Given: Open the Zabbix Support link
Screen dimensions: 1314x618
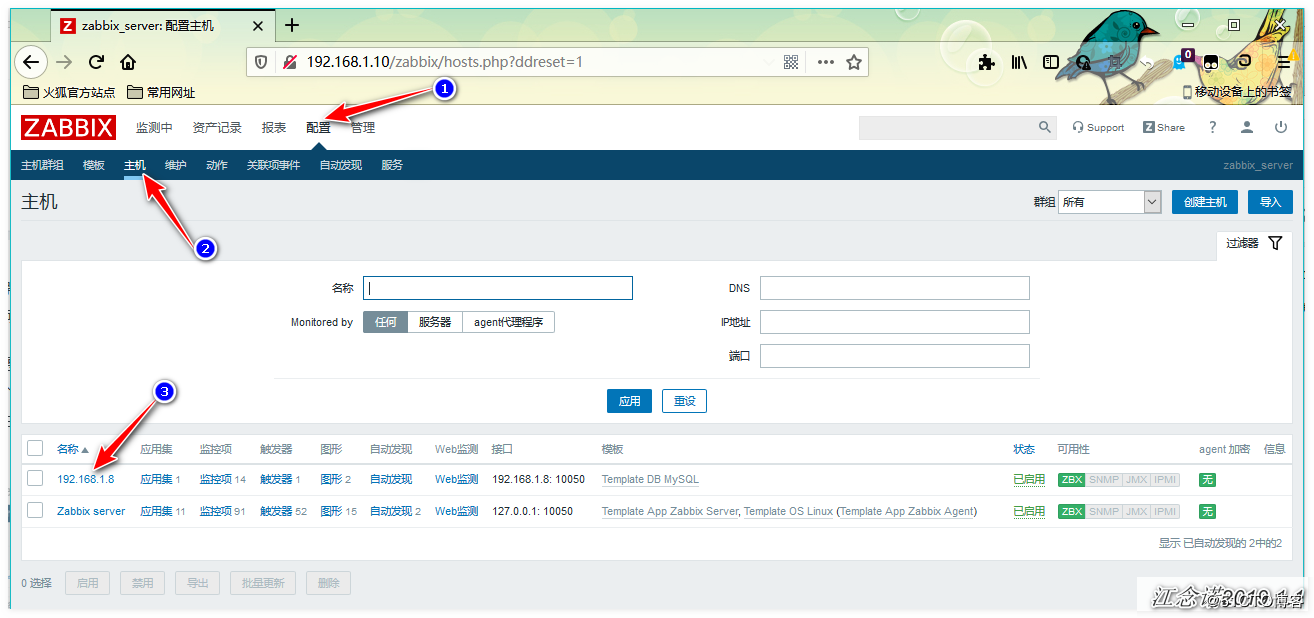Looking at the screenshot, I should (1098, 127).
